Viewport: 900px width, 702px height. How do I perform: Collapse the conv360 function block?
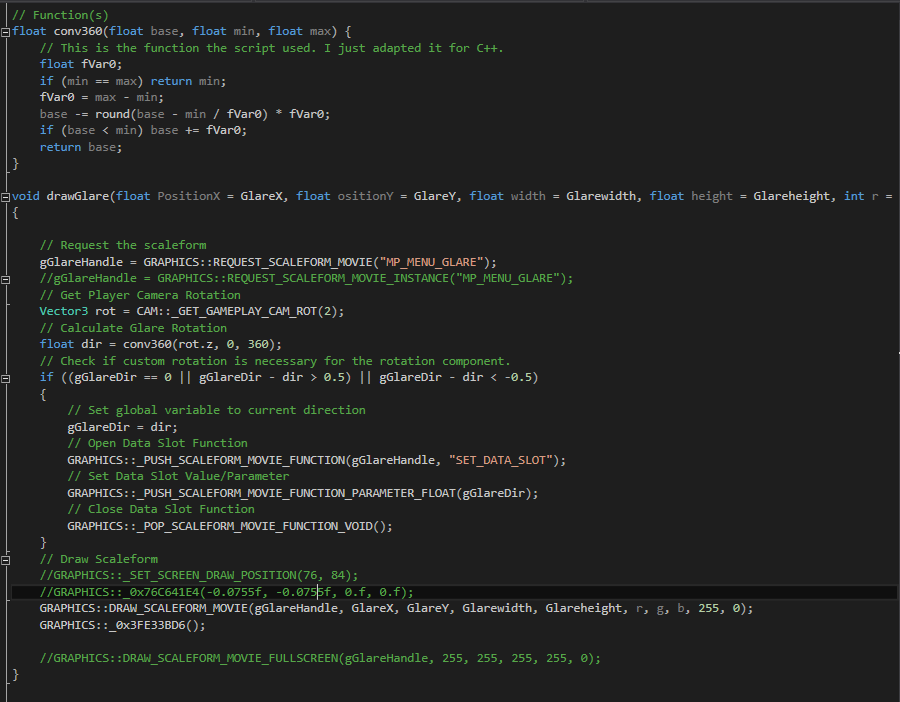point(6,32)
